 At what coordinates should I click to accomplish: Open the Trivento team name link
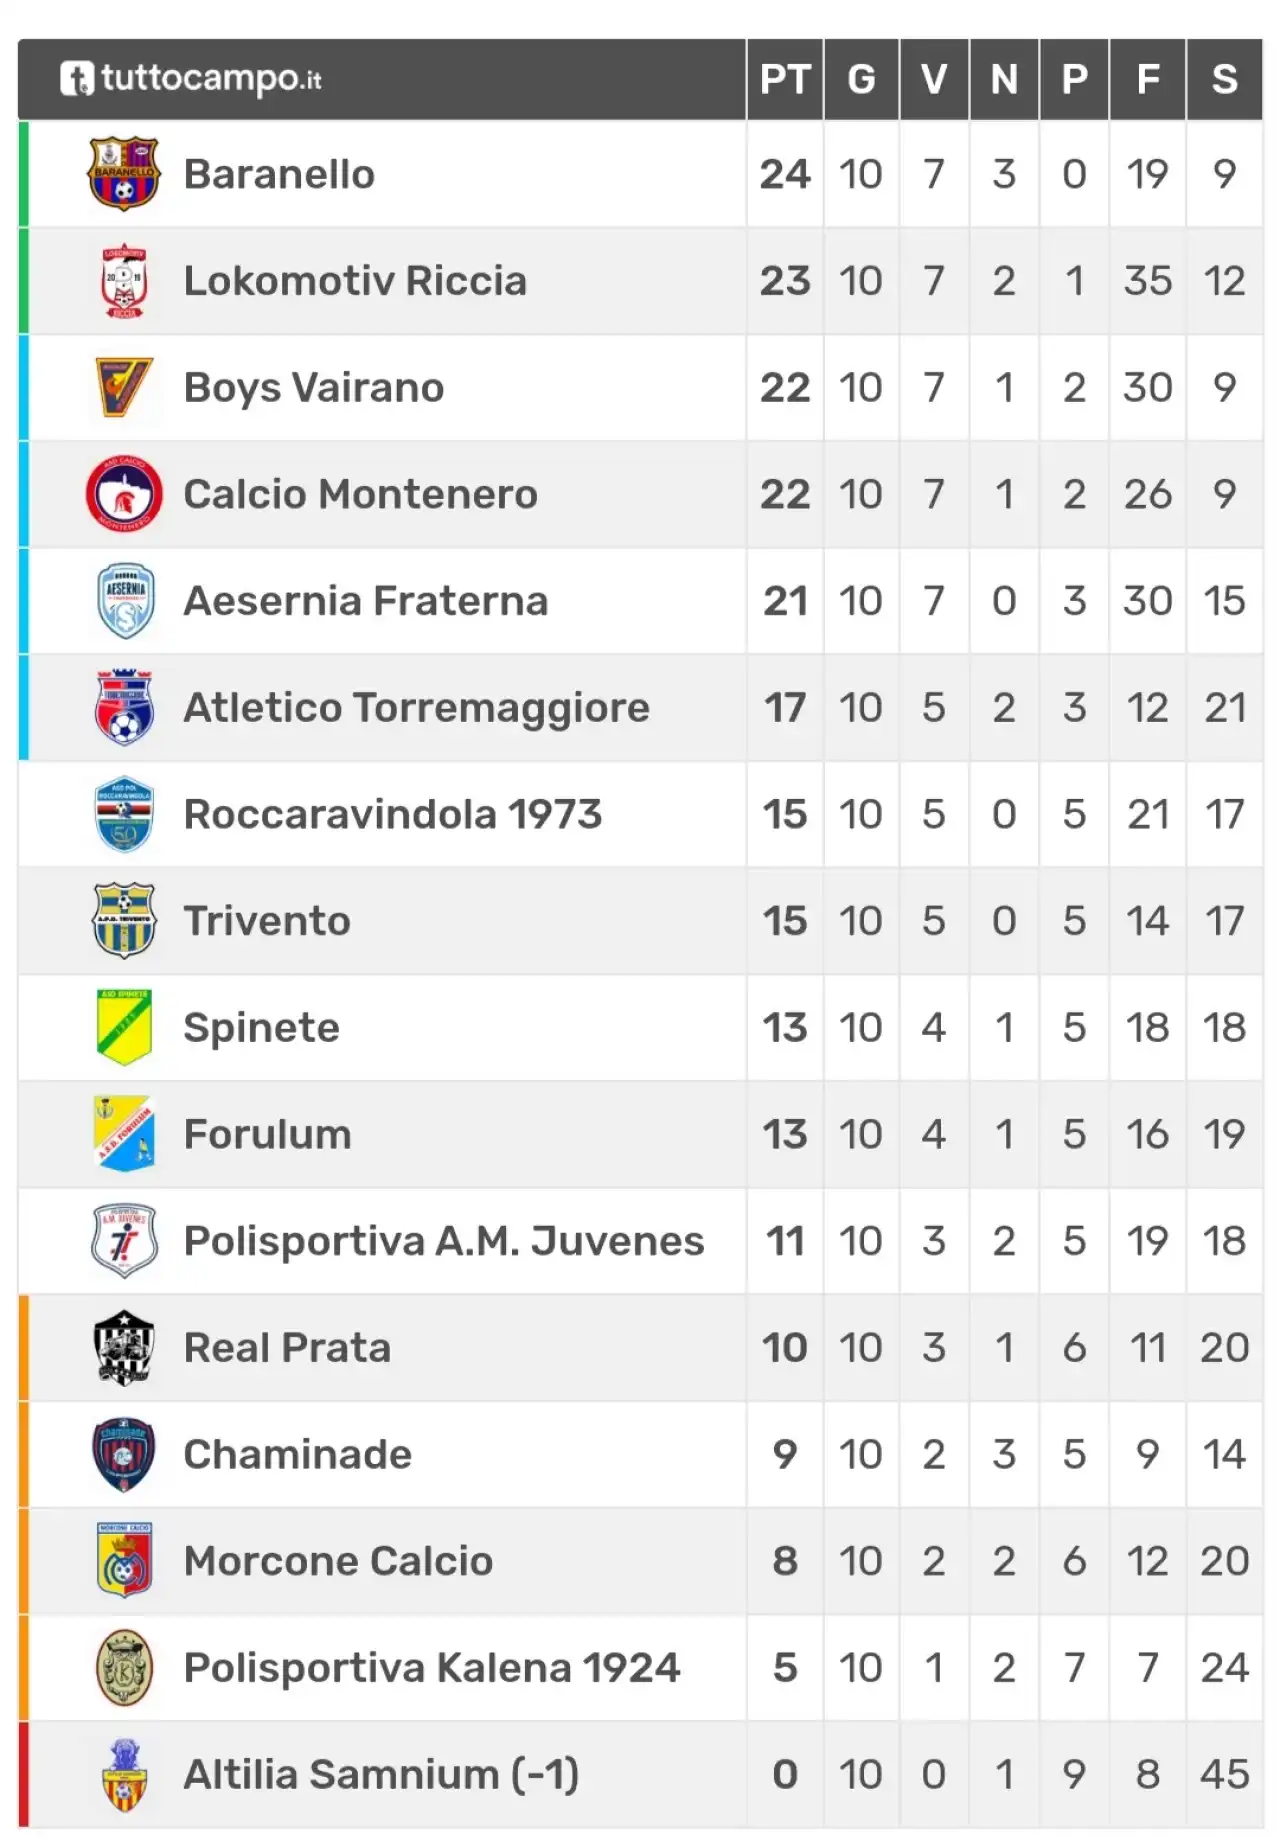tap(267, 921)
